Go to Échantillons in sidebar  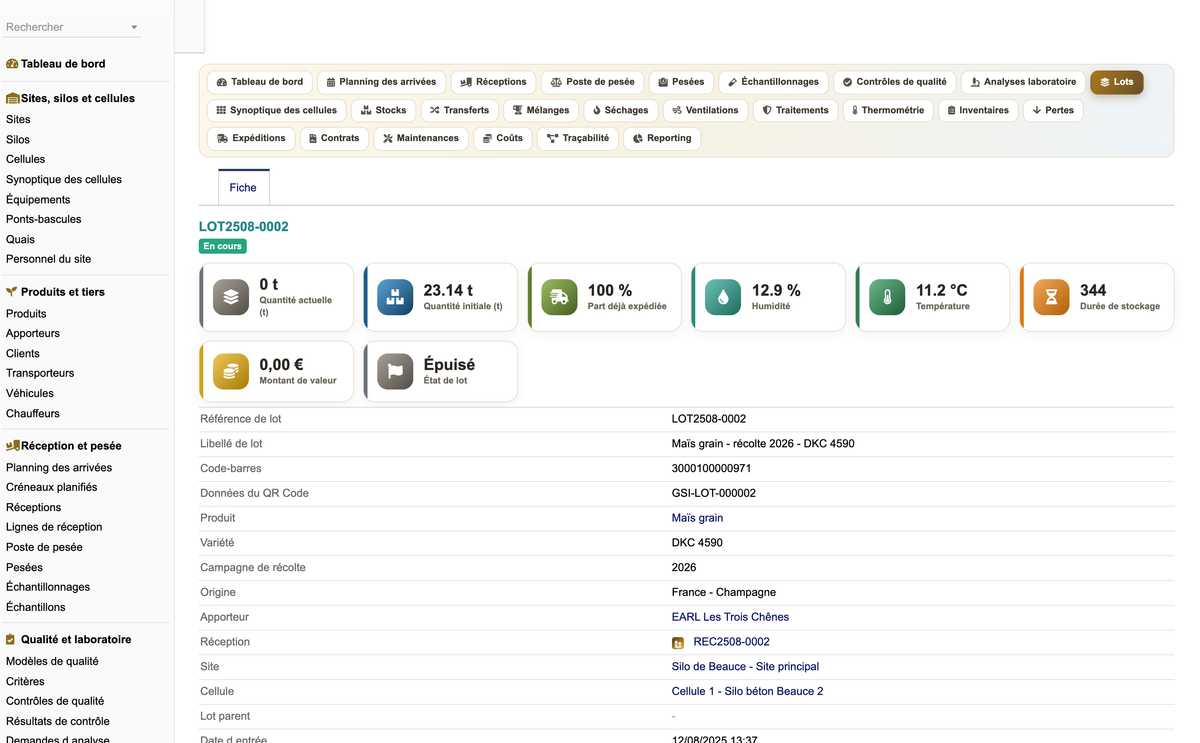(x=36, y=607)
